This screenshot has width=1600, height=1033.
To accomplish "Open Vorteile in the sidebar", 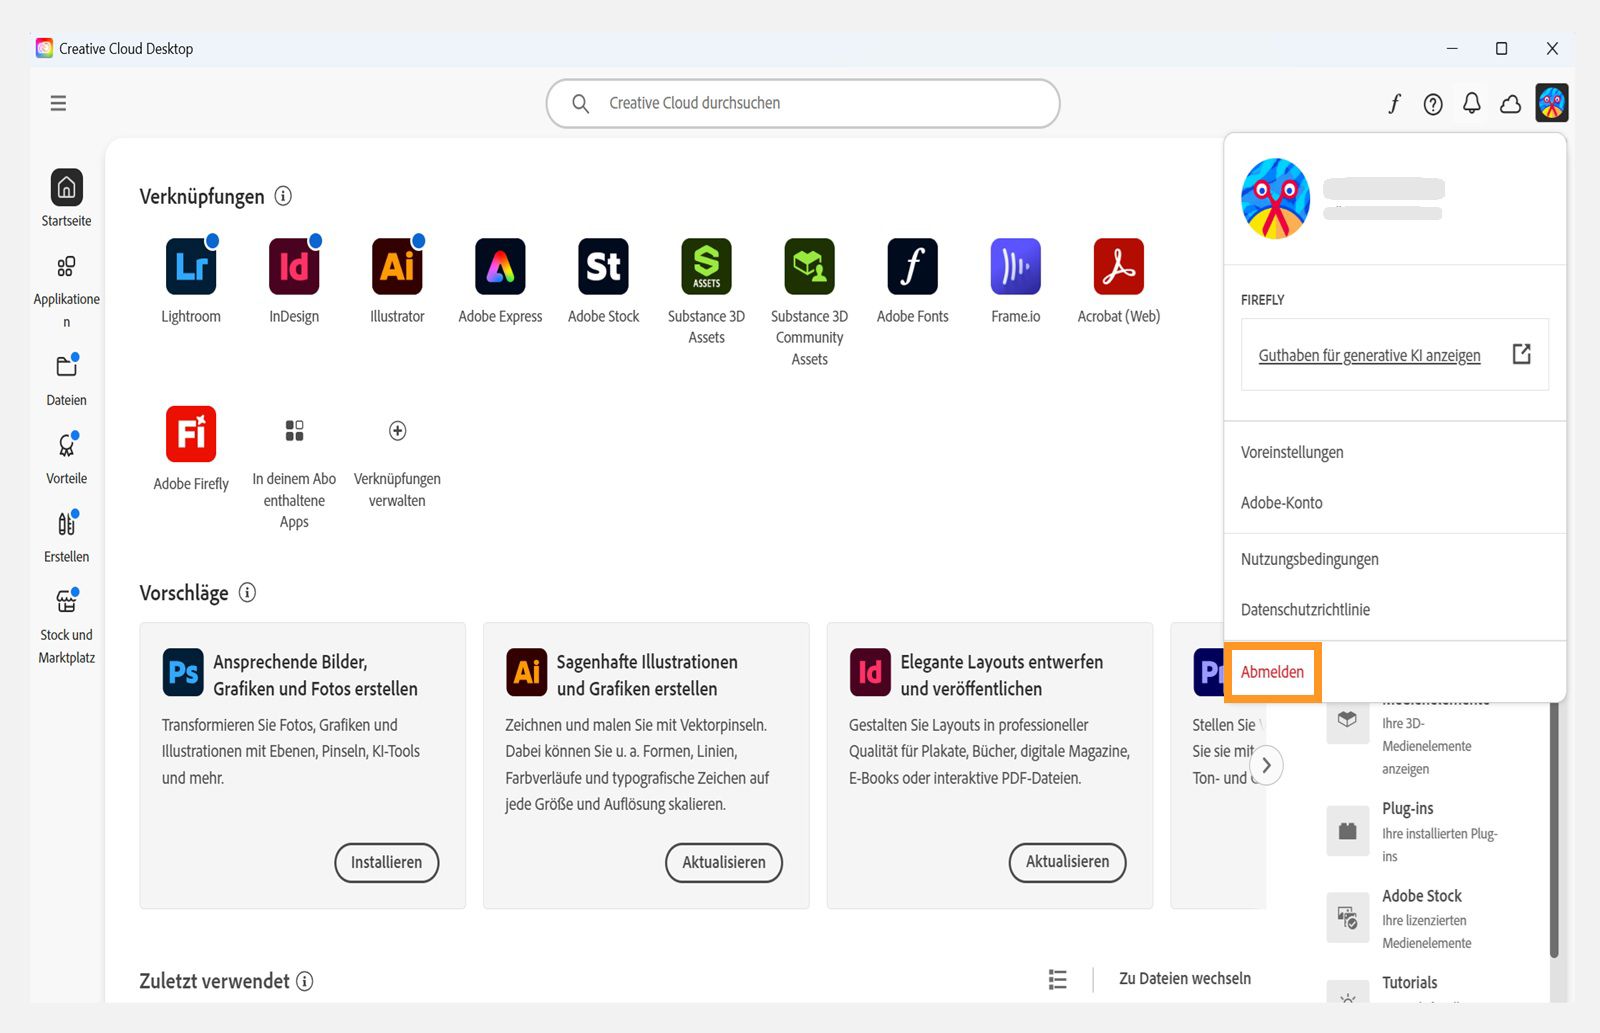I will tap(66, 458).
